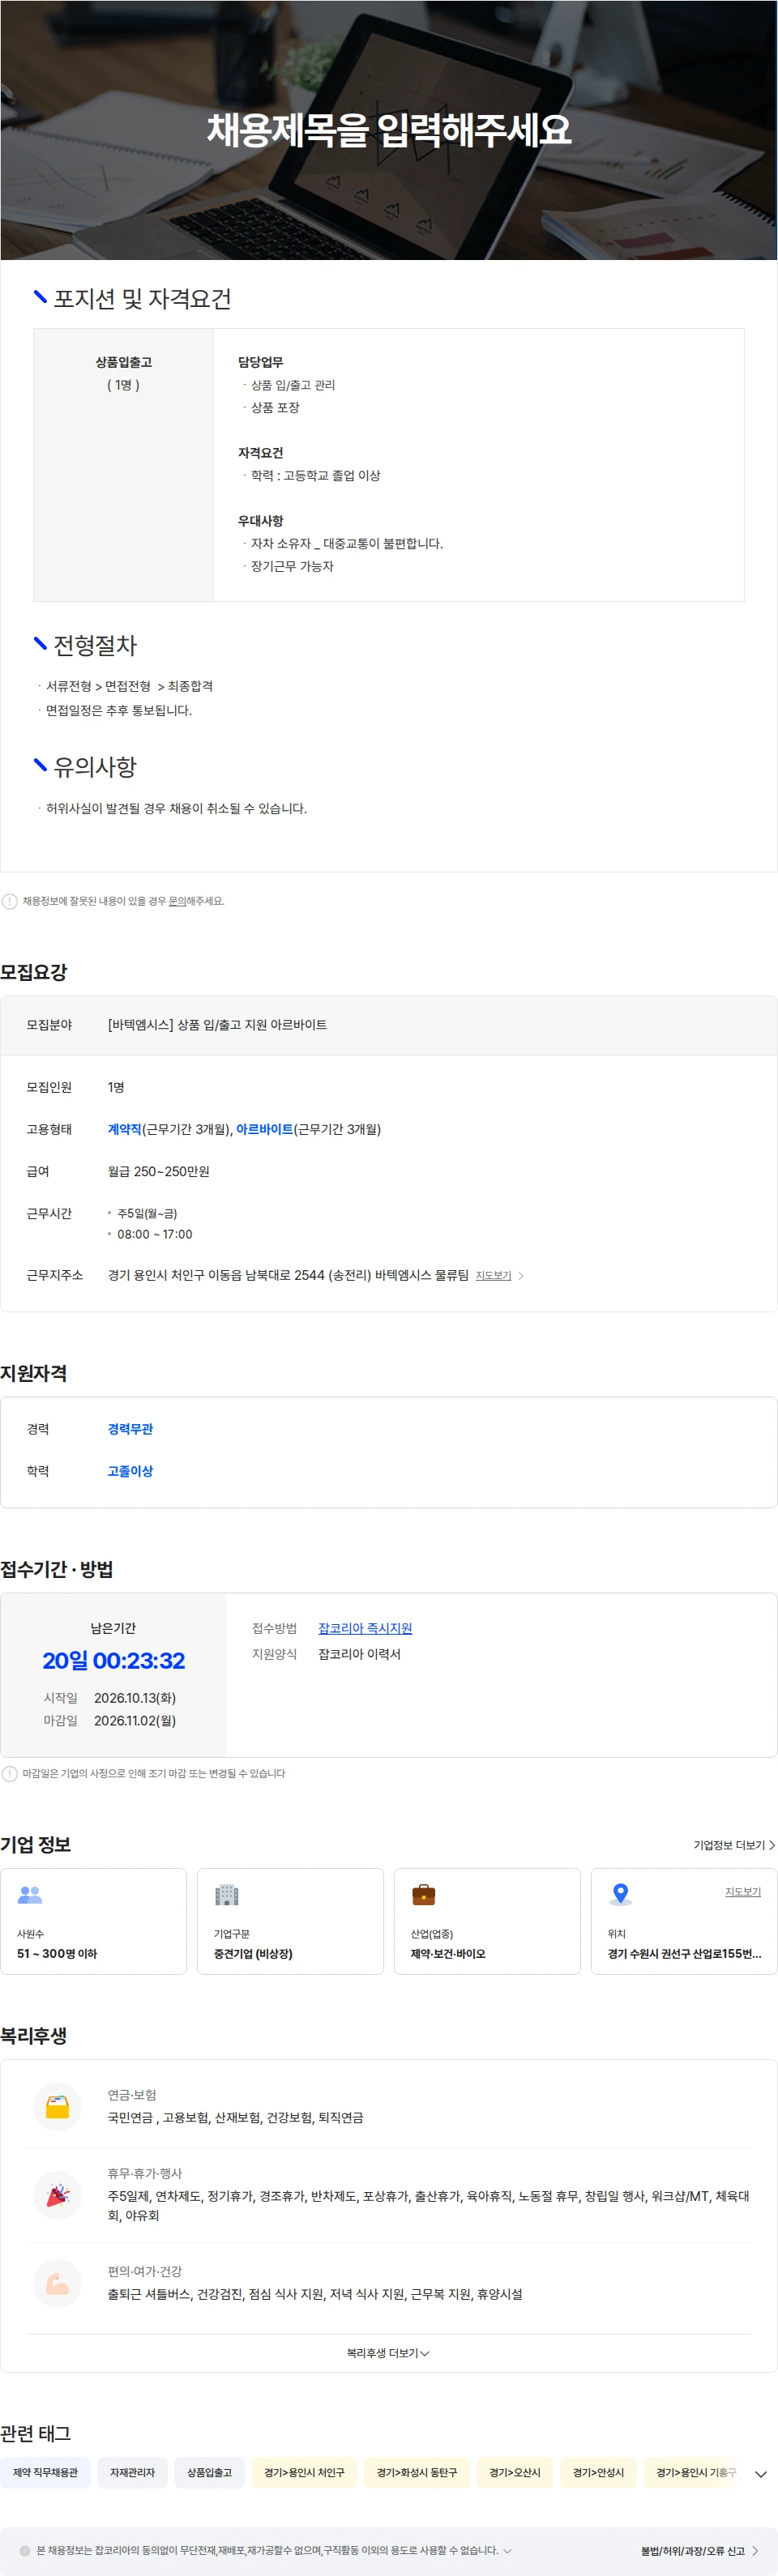Expand the copyright notice chevron

(507, 2550)
